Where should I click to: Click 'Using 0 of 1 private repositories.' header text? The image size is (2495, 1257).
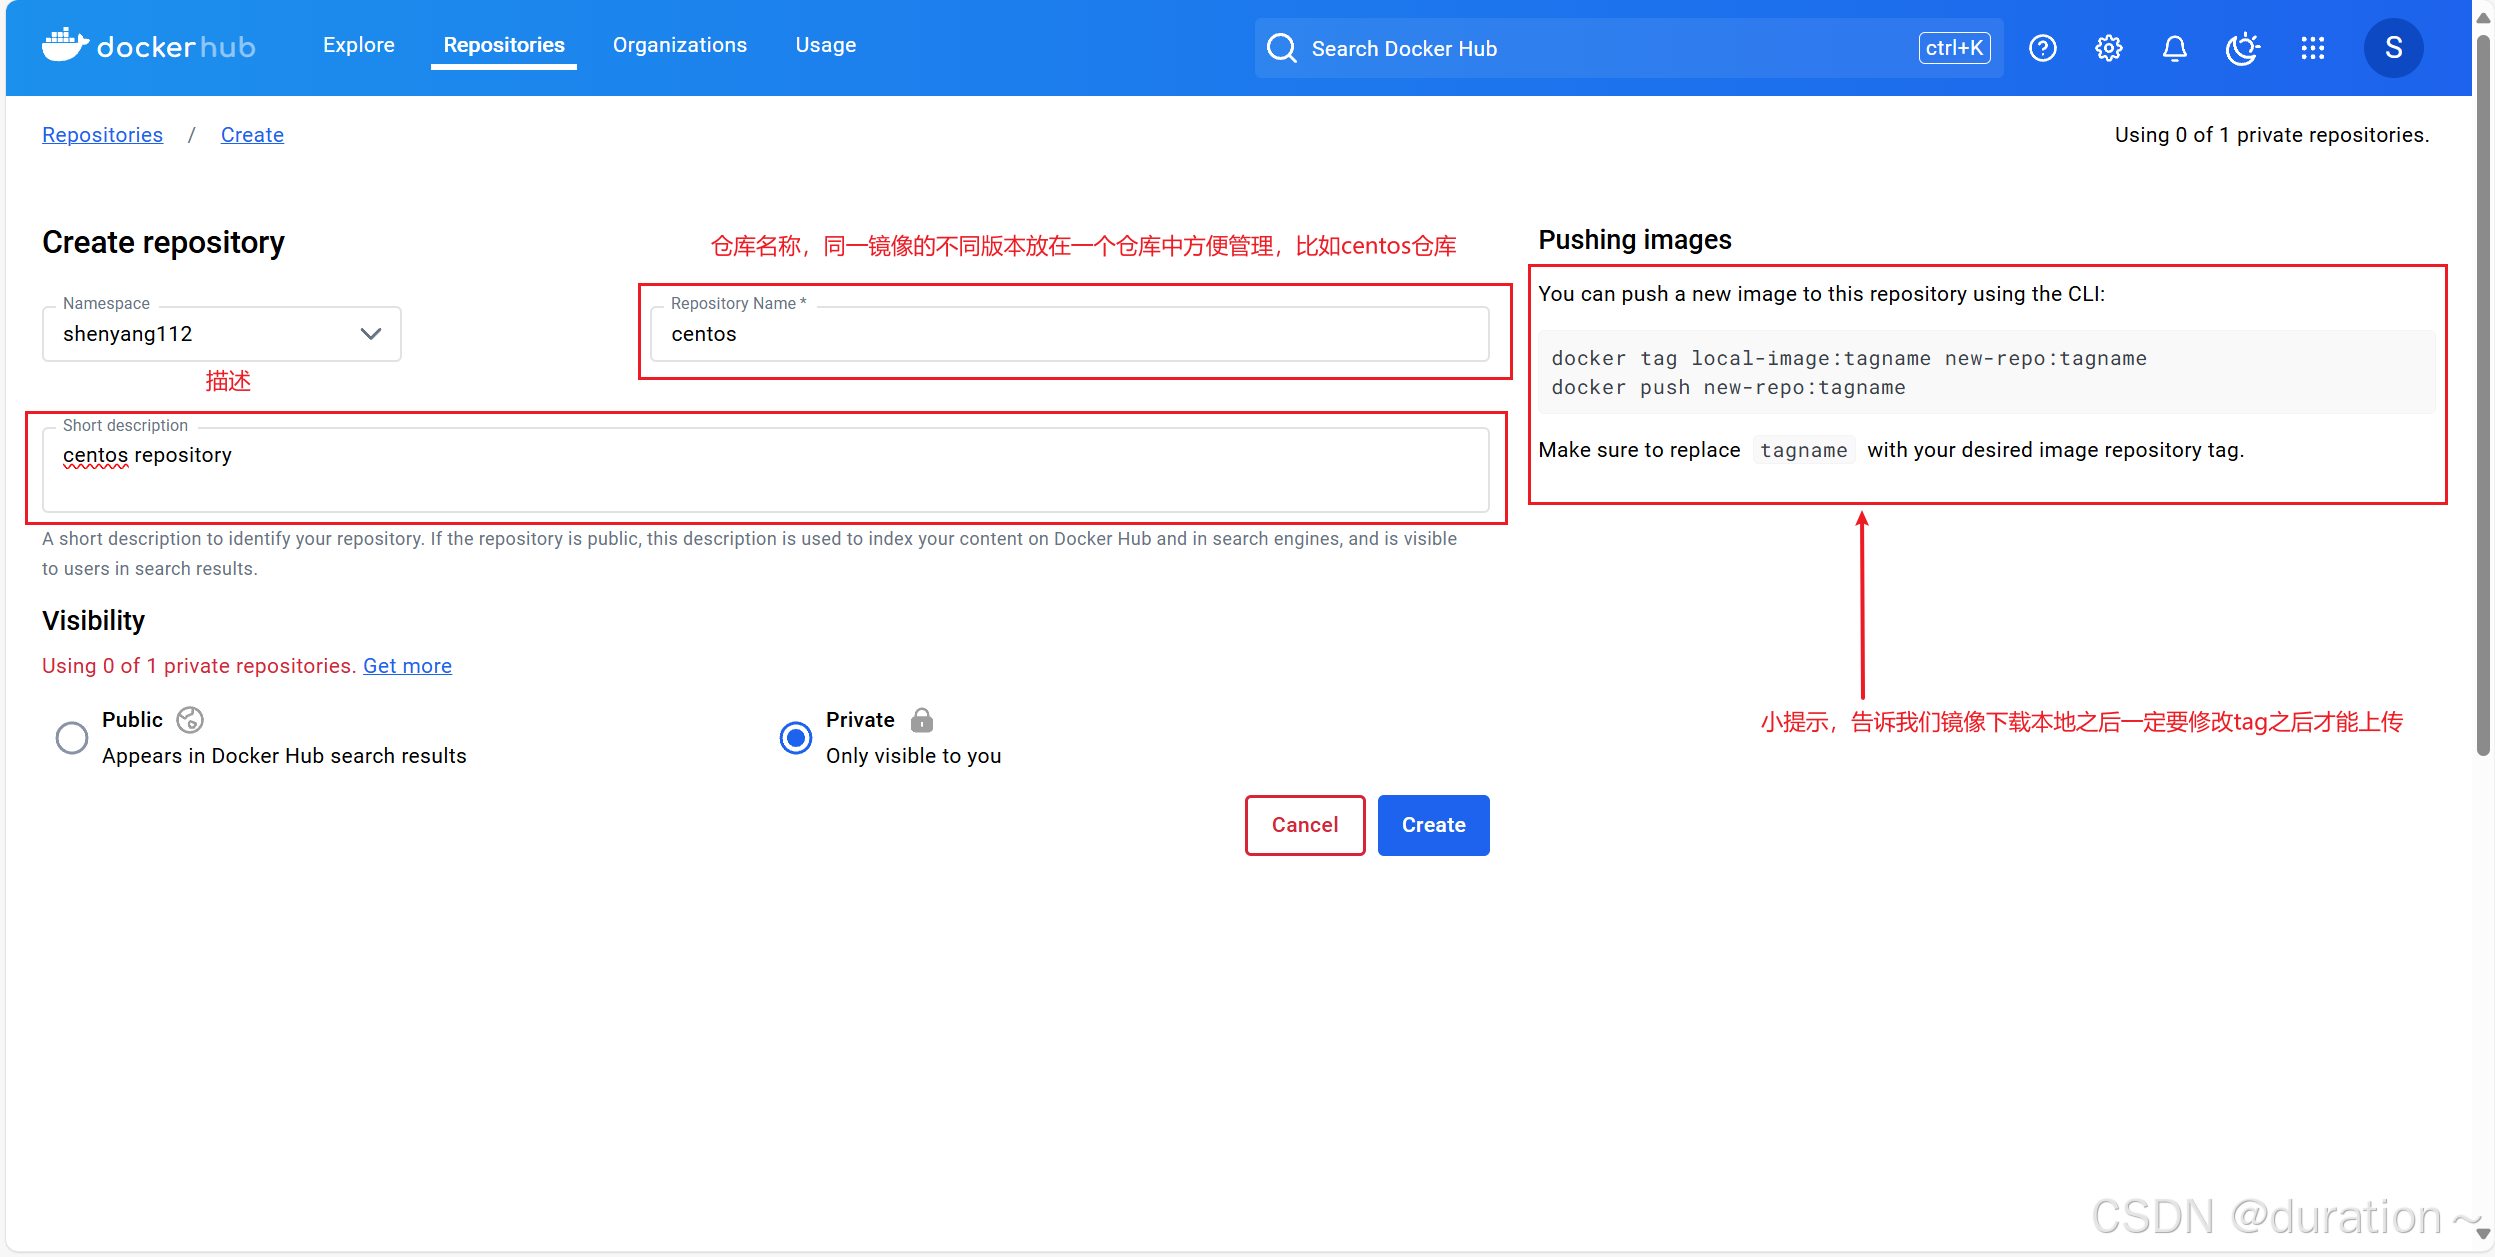[2272, 135]
